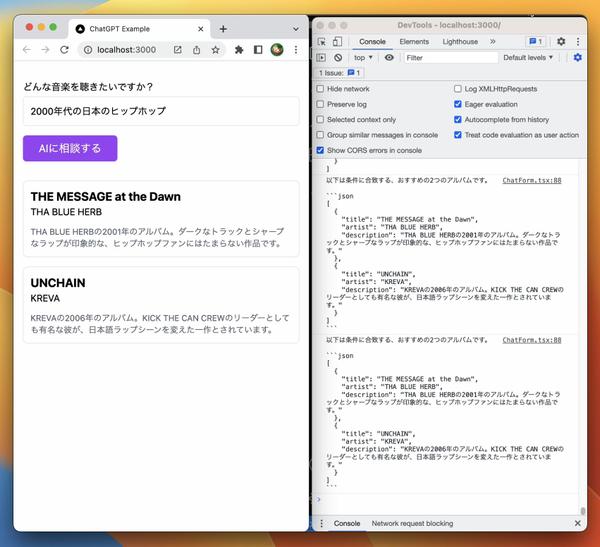Check the Preserve log checkbox
This screenshot has width=600, height=547.
[x=320, y=104]
